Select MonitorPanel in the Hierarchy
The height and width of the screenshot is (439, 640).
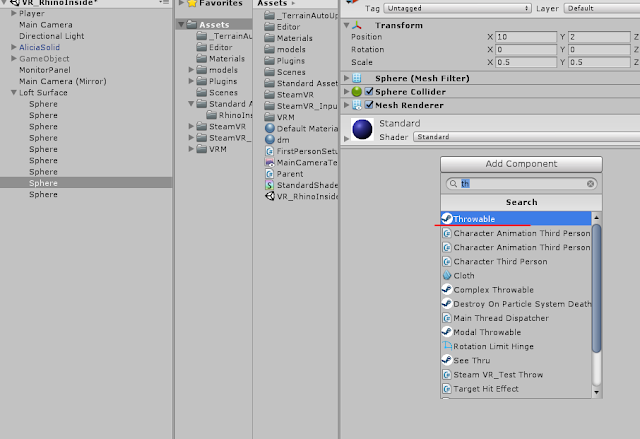point(45,70)
